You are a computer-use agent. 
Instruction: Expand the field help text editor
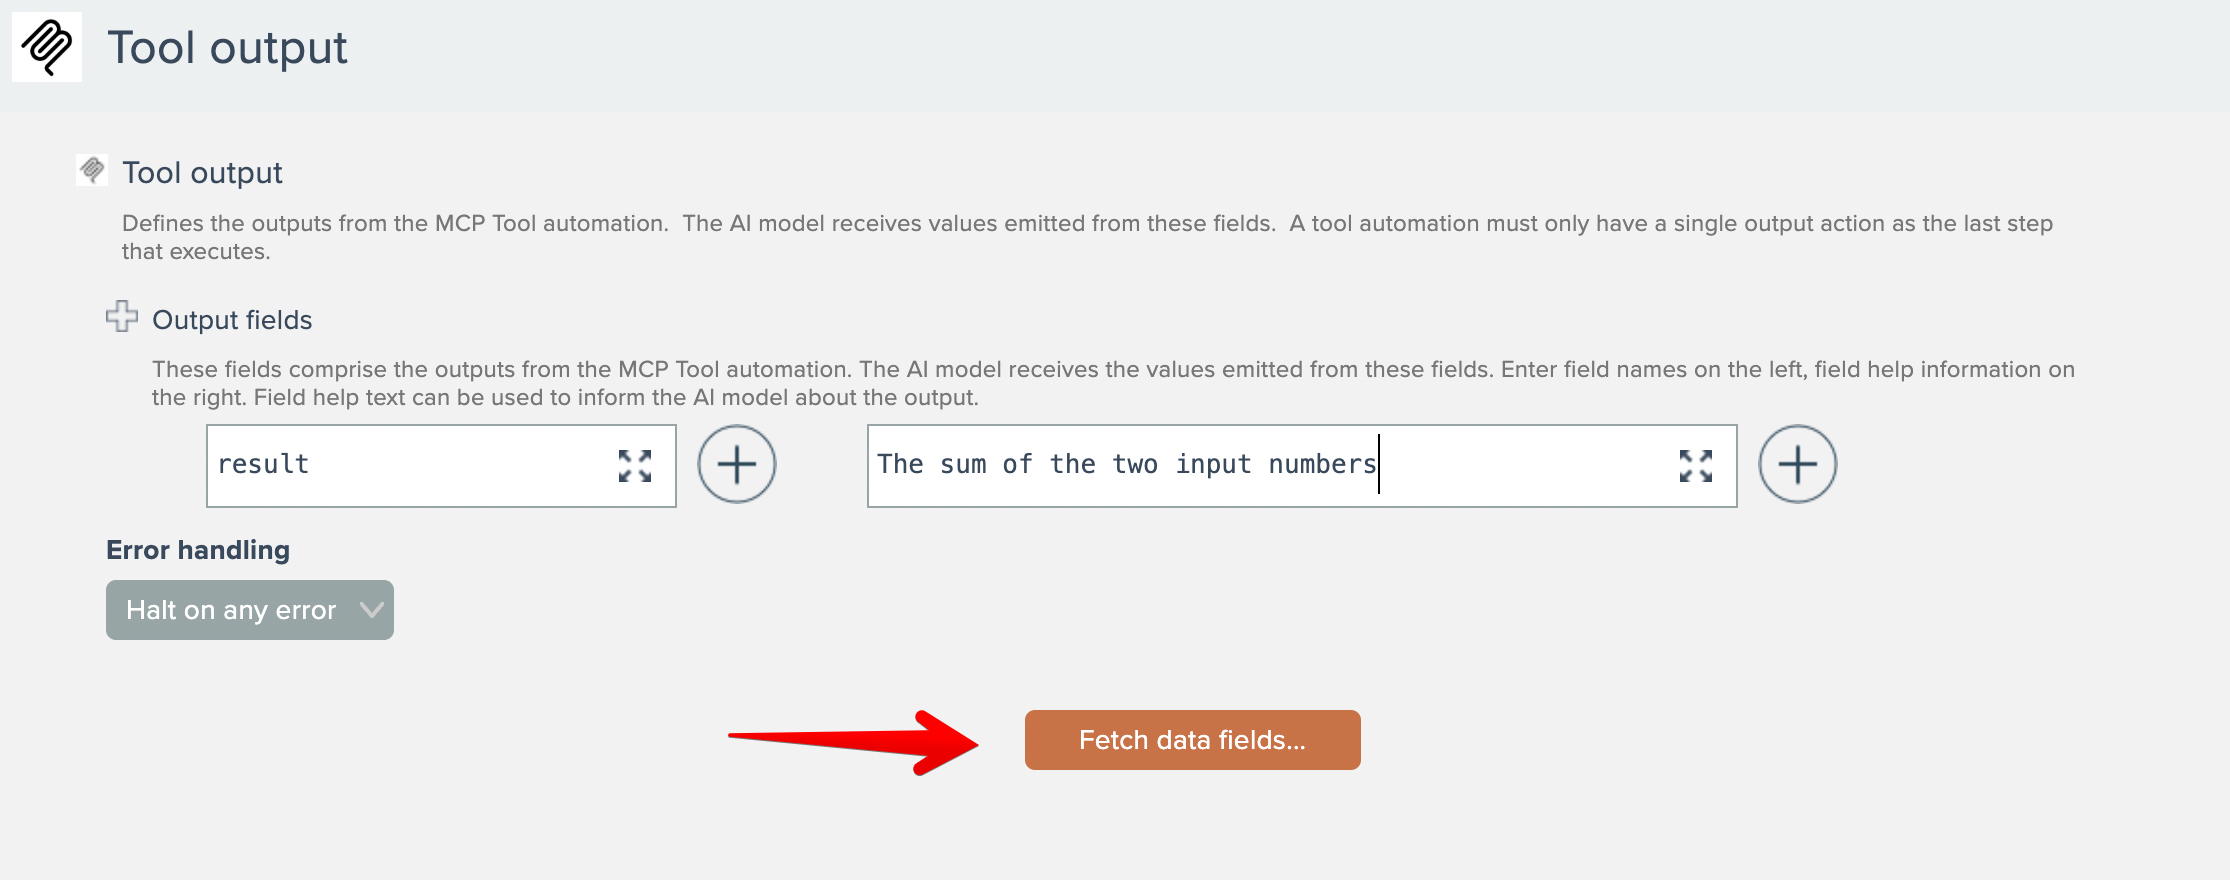pyautogui.click(x=1695, y=466)
